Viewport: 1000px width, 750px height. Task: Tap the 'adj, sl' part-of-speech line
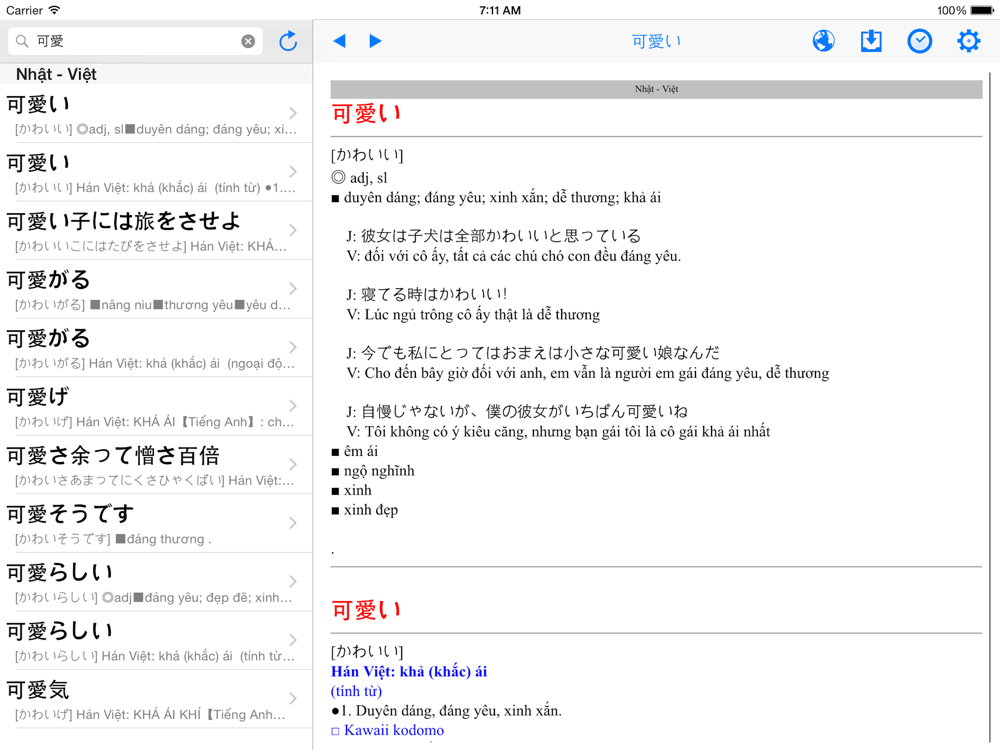360,178
